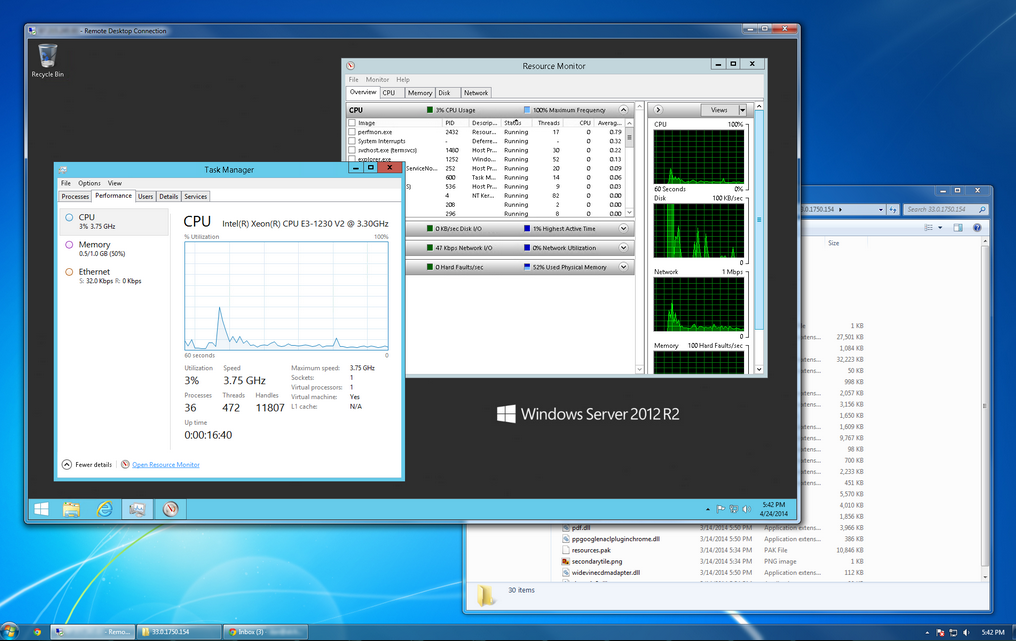This screenshot has height=641, width=1016.
Task: Click the remote Windows Server Start button
Action: pos(41,509)
